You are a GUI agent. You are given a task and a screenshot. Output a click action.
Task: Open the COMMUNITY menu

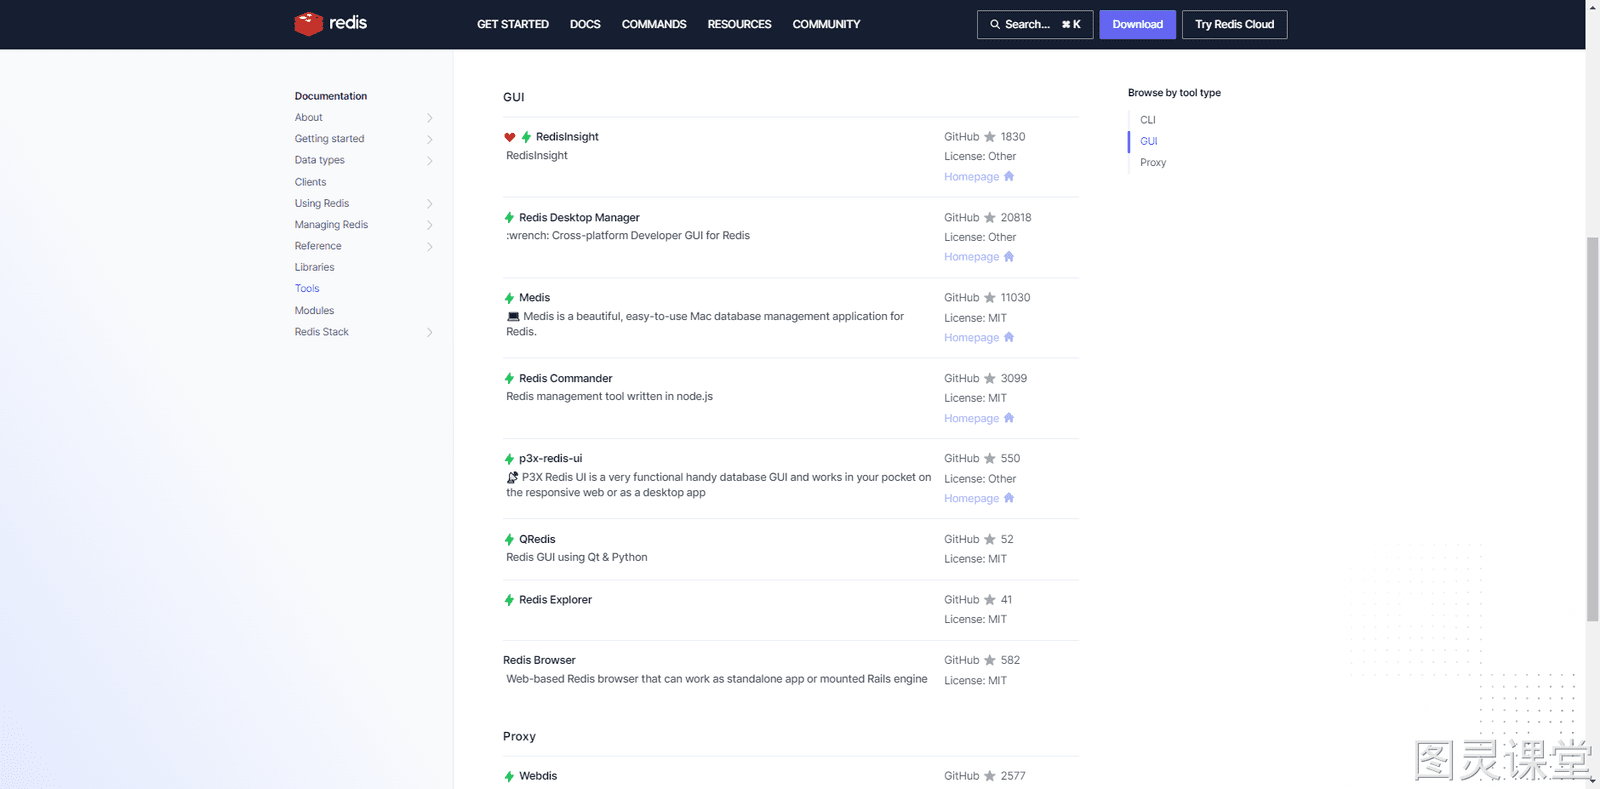pyautogui.click(x=826, y=24)
